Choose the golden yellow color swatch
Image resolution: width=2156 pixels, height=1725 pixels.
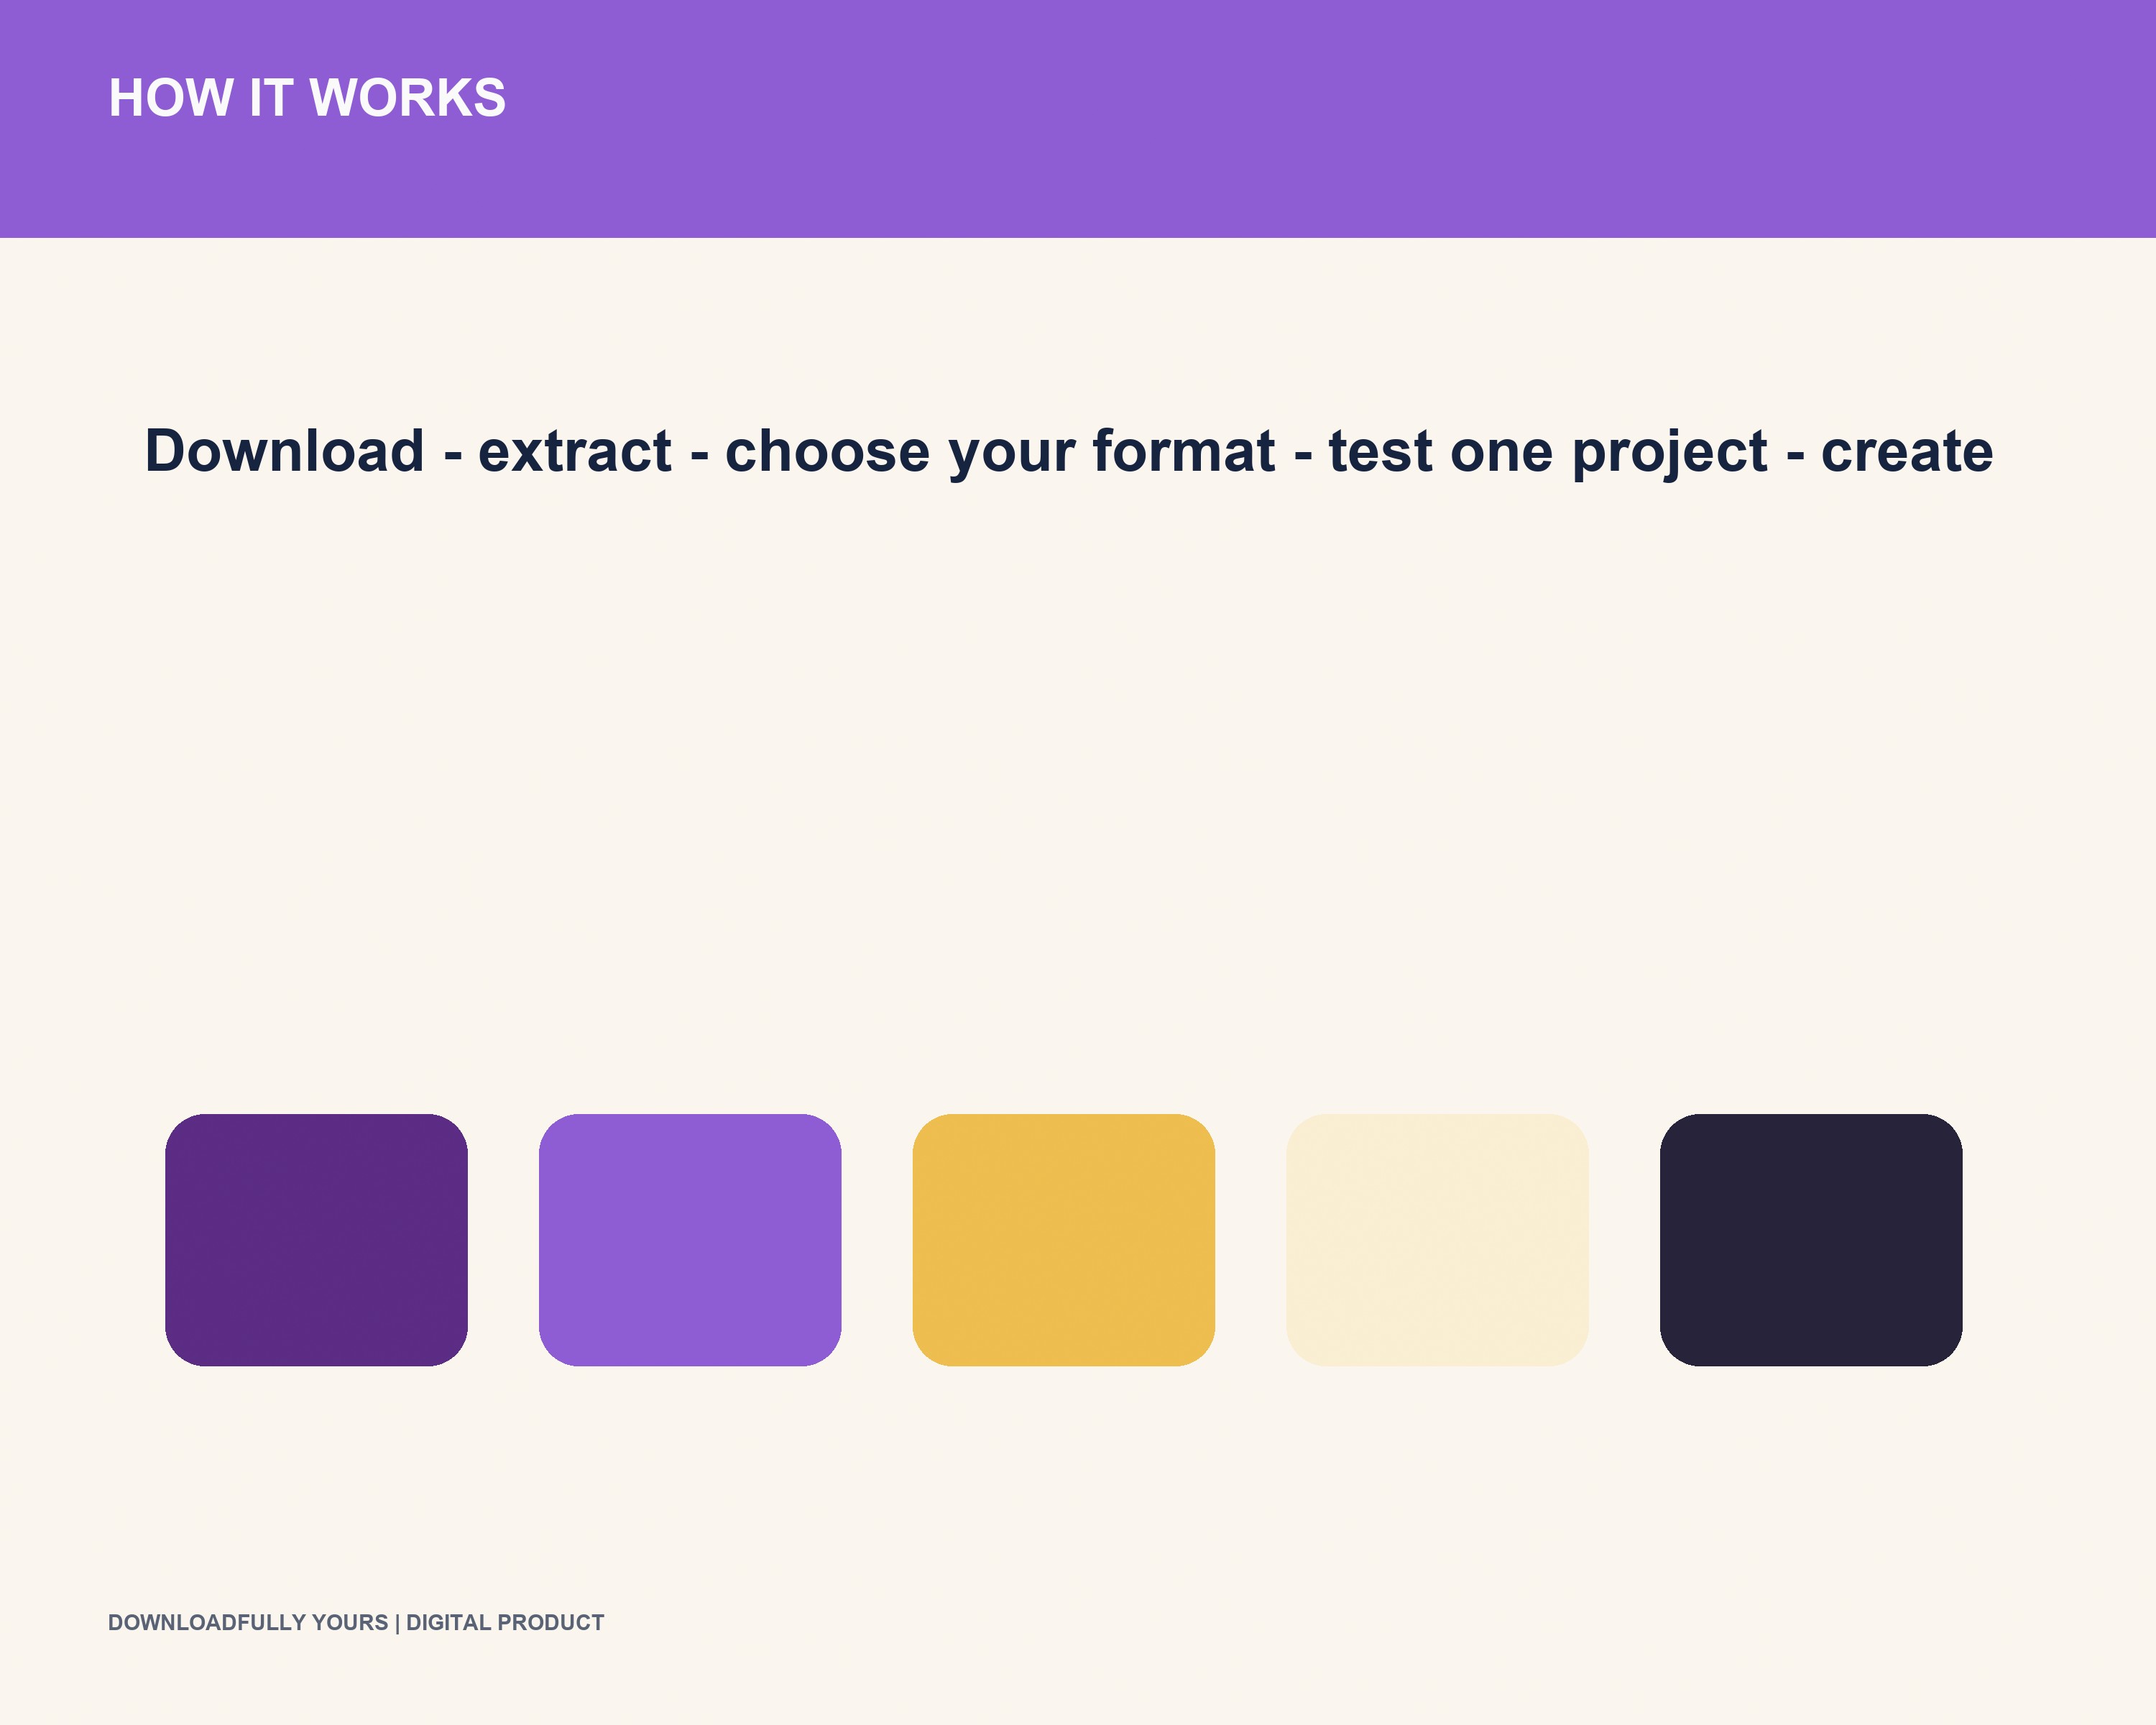pyautogui.click(x=1064, y=1240)
